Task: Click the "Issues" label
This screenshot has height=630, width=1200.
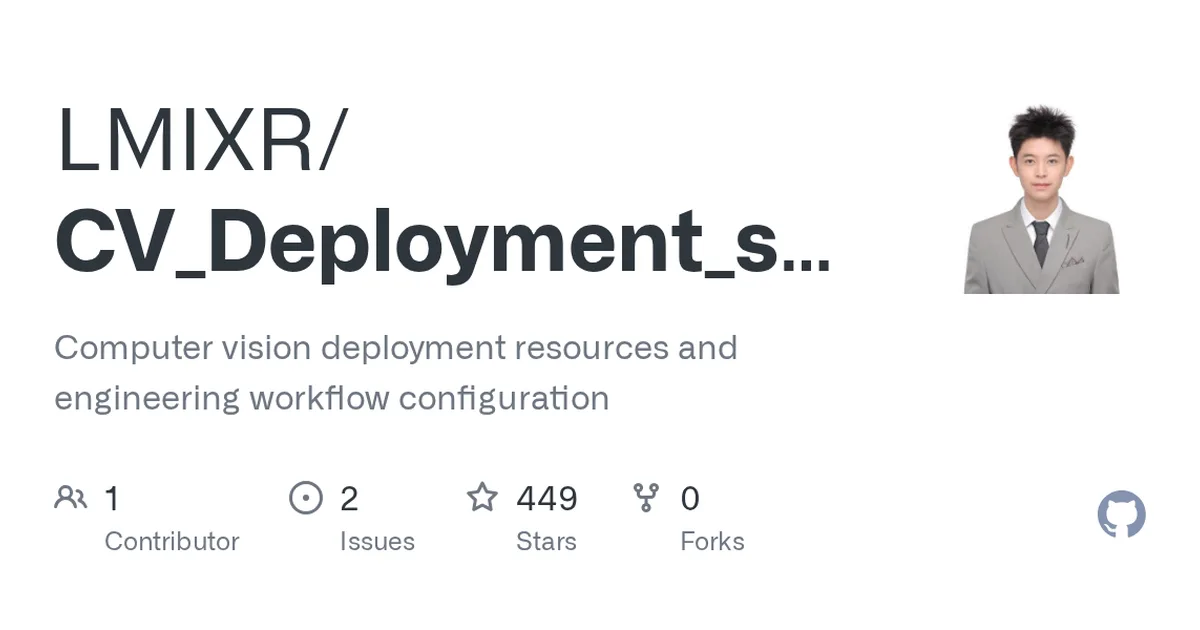Action: tap(377, 541)
